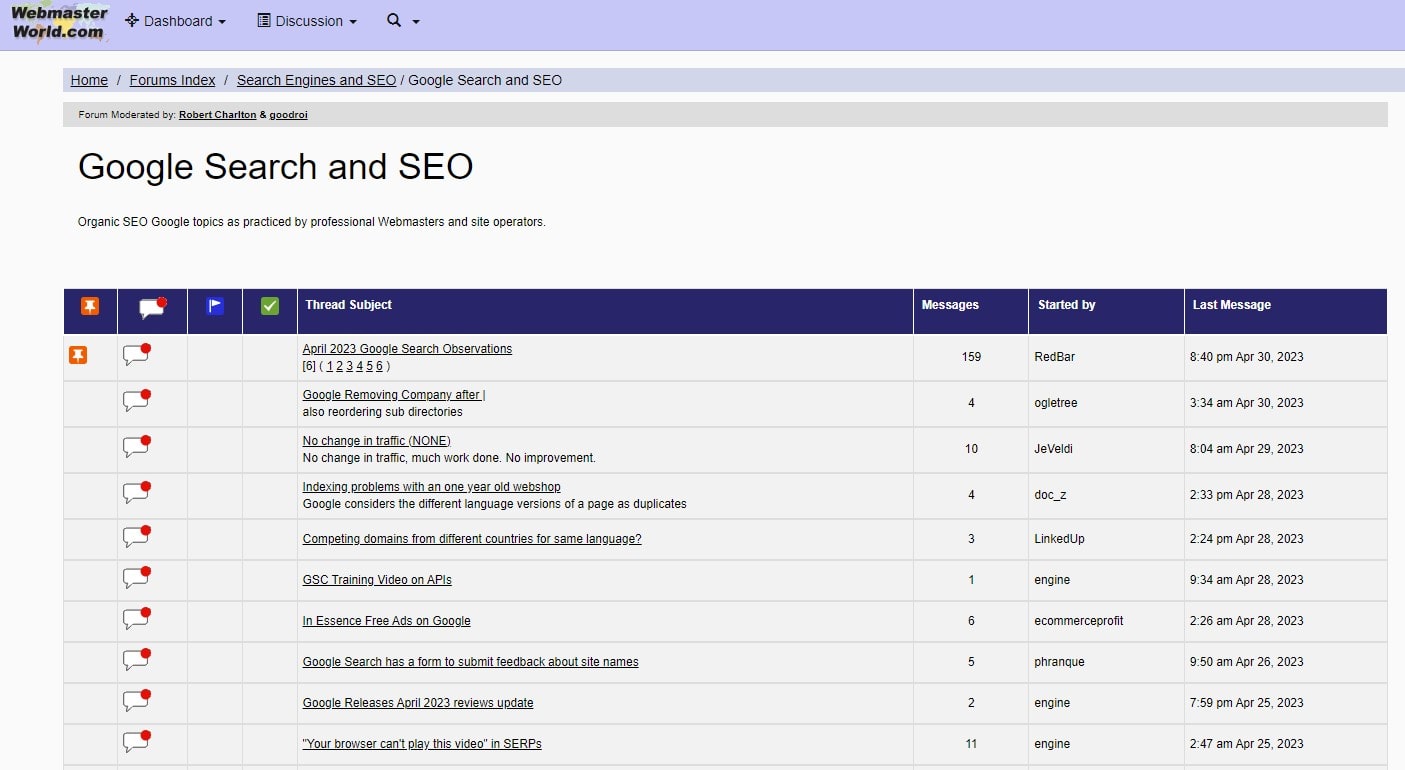The width and height of the screenshot is (1405, 770).
Task: Go to page 6 of April 2023 thread
Action: 379,366
